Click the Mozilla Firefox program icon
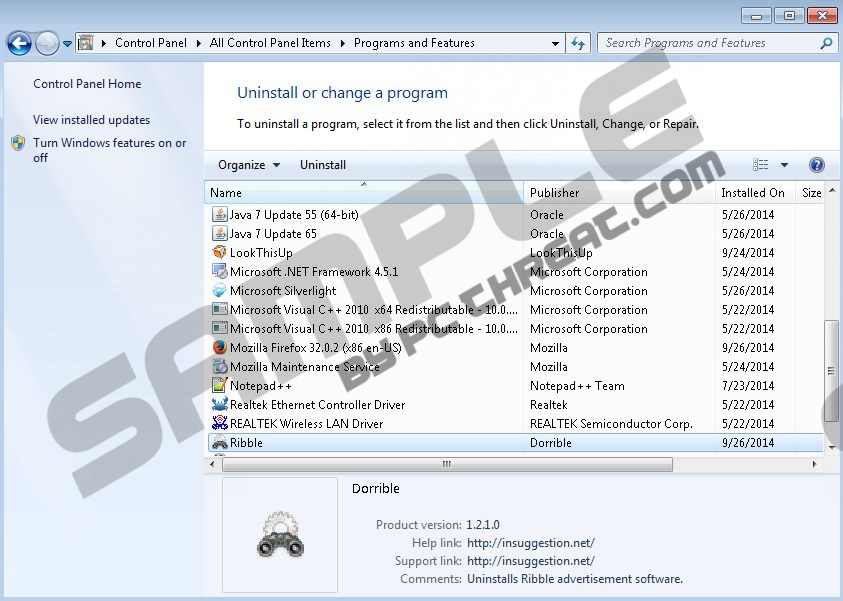Screen dimensions: 843x601 [x=220, y=348]
